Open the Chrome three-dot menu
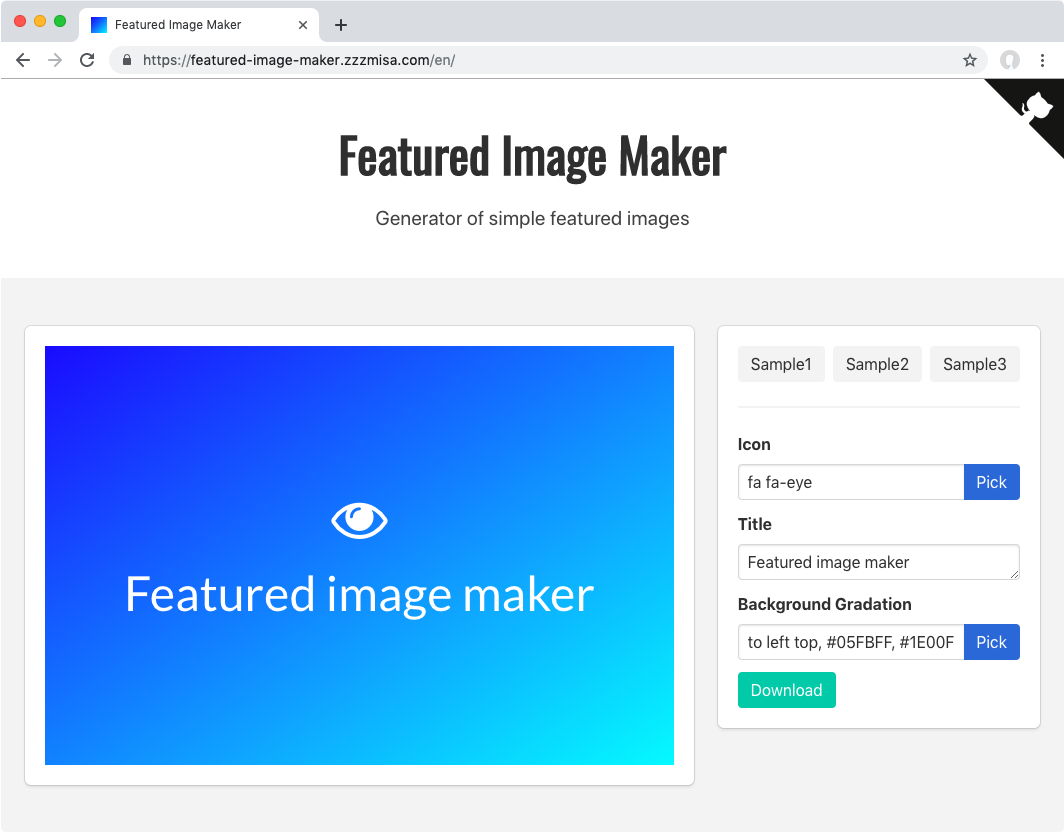This screenshot has height=833, width=1064. point(1042,60)
